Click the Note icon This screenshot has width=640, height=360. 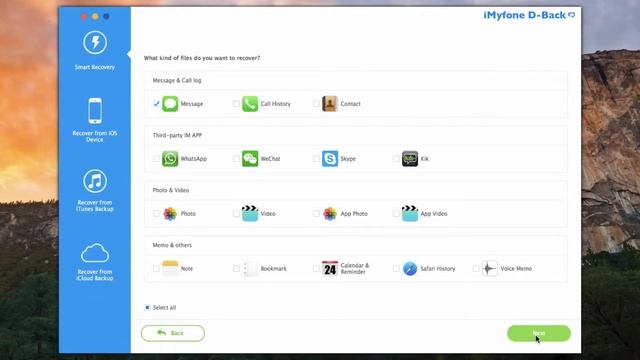point(170,269)
